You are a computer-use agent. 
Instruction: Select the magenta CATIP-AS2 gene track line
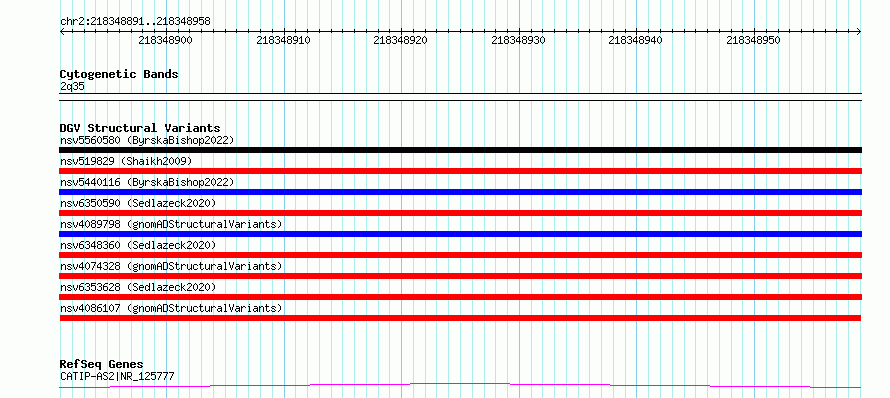tap(460, 386)
